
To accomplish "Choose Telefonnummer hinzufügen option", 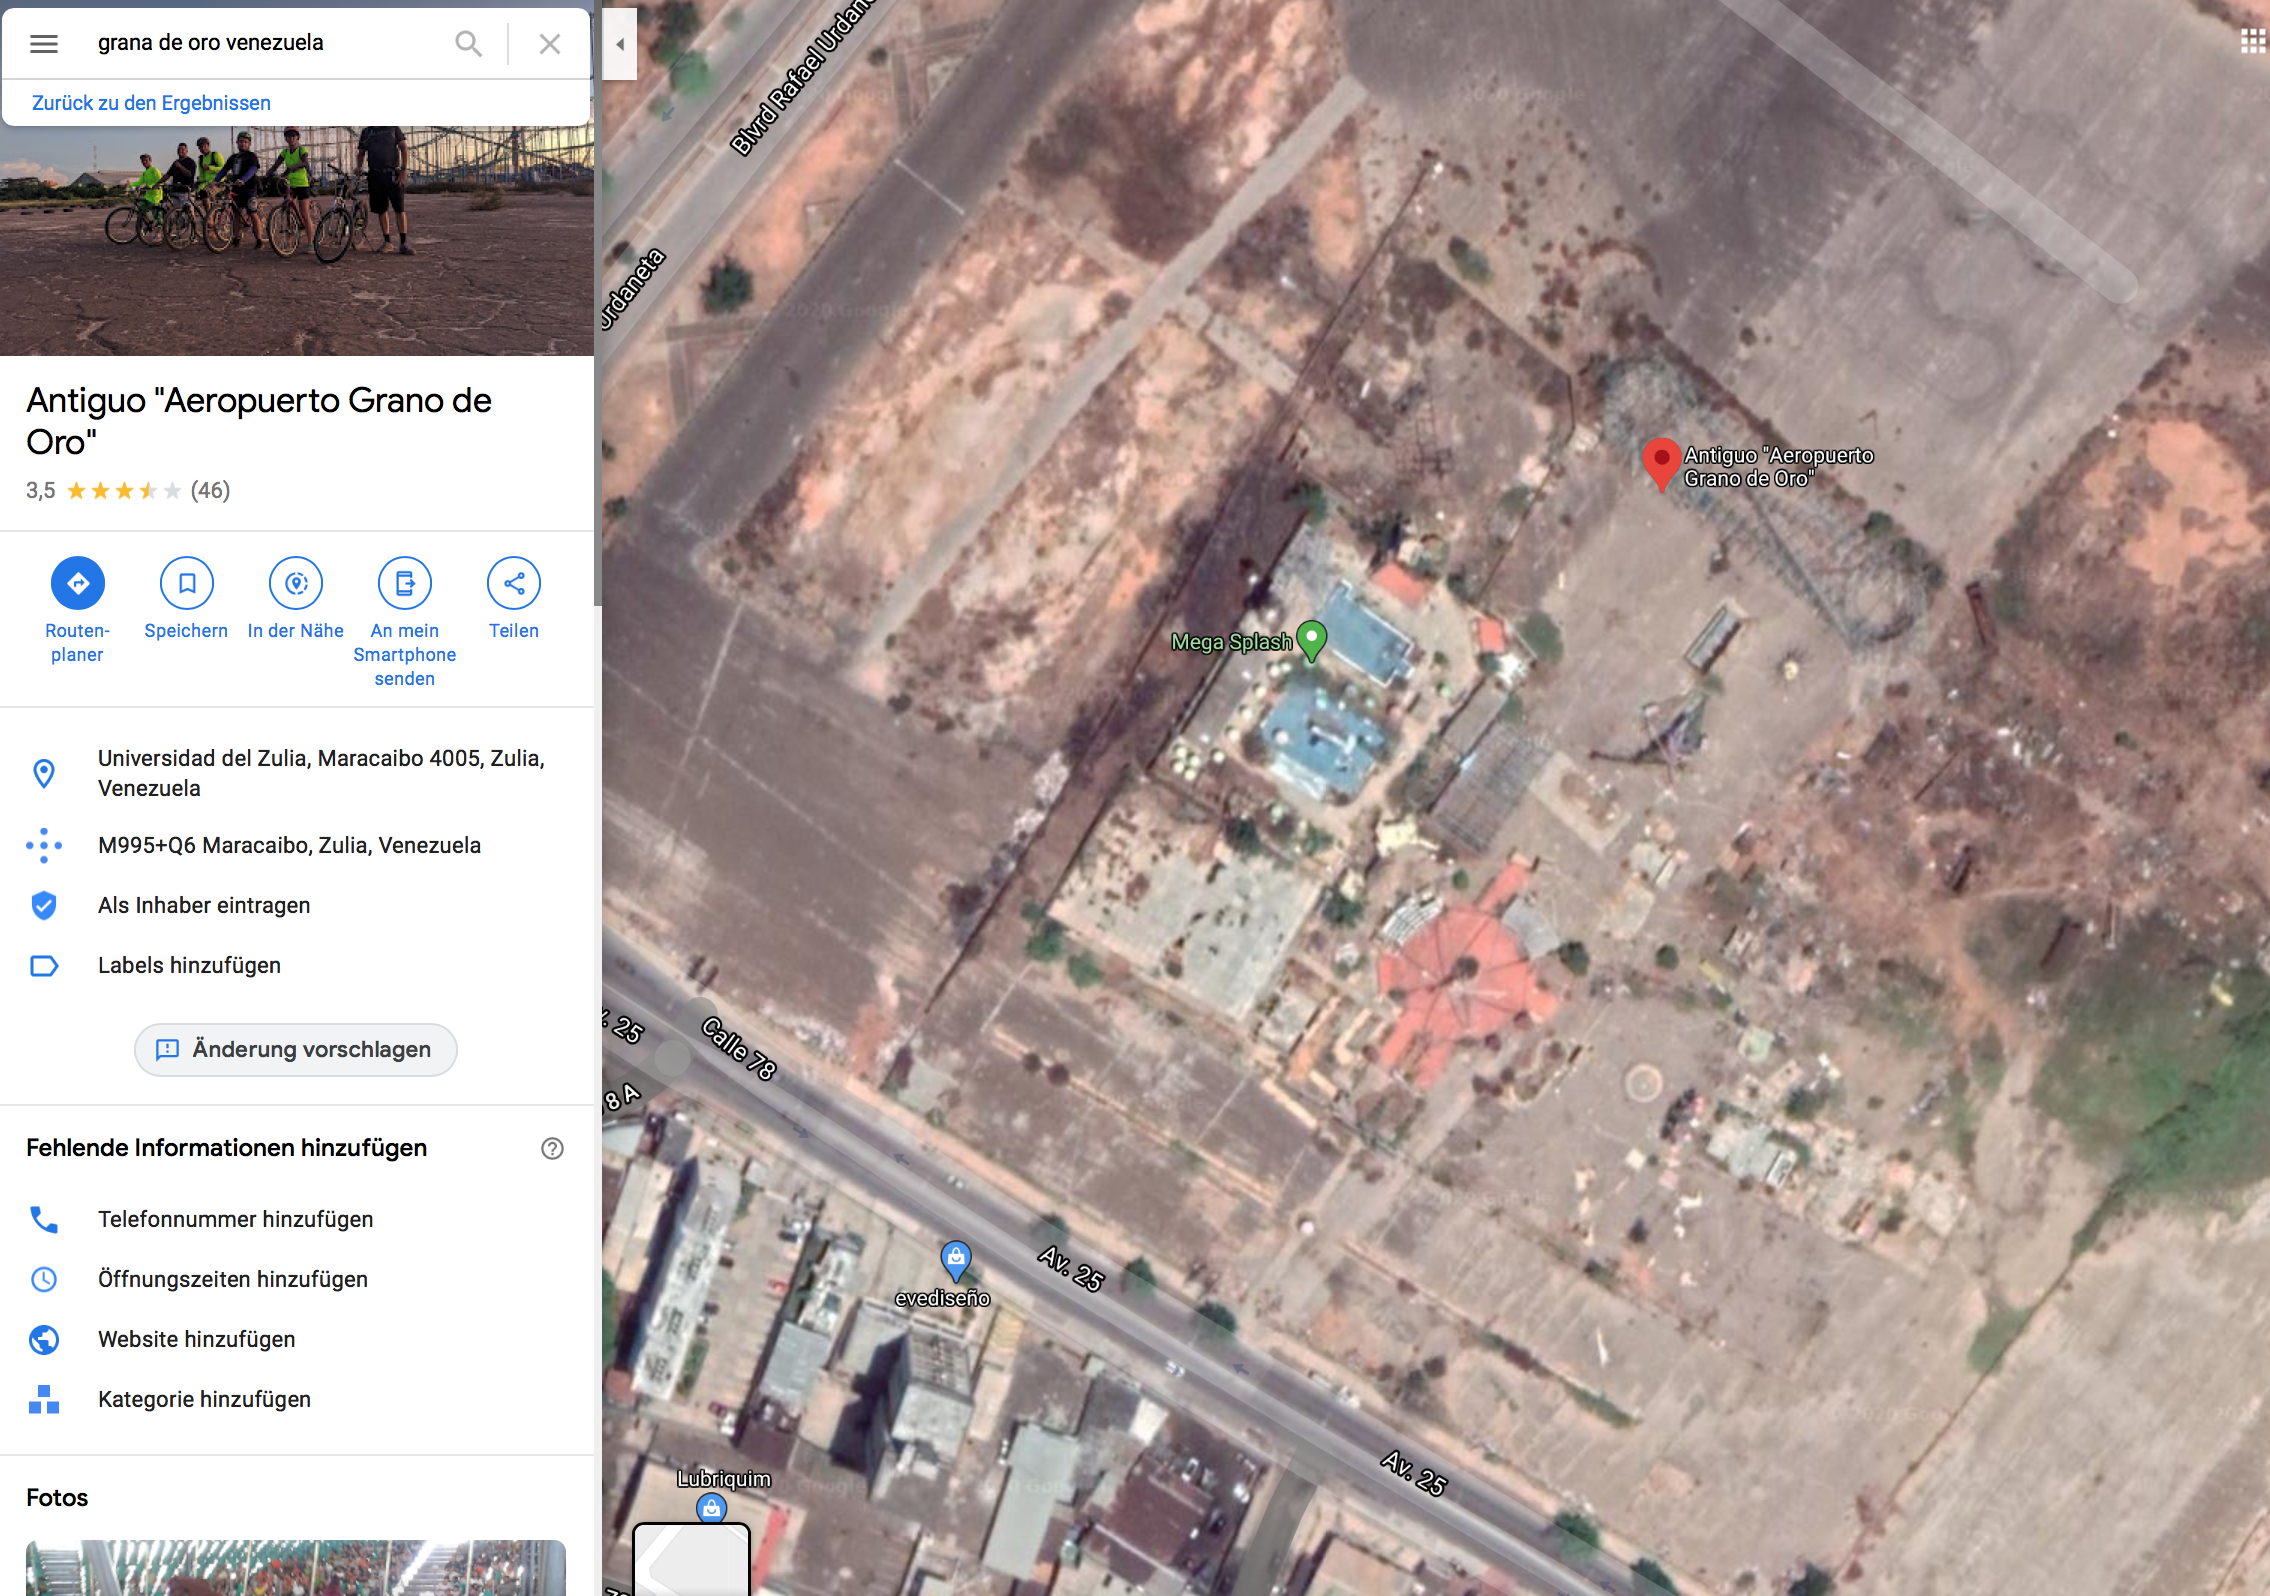I will point(235,1219).
